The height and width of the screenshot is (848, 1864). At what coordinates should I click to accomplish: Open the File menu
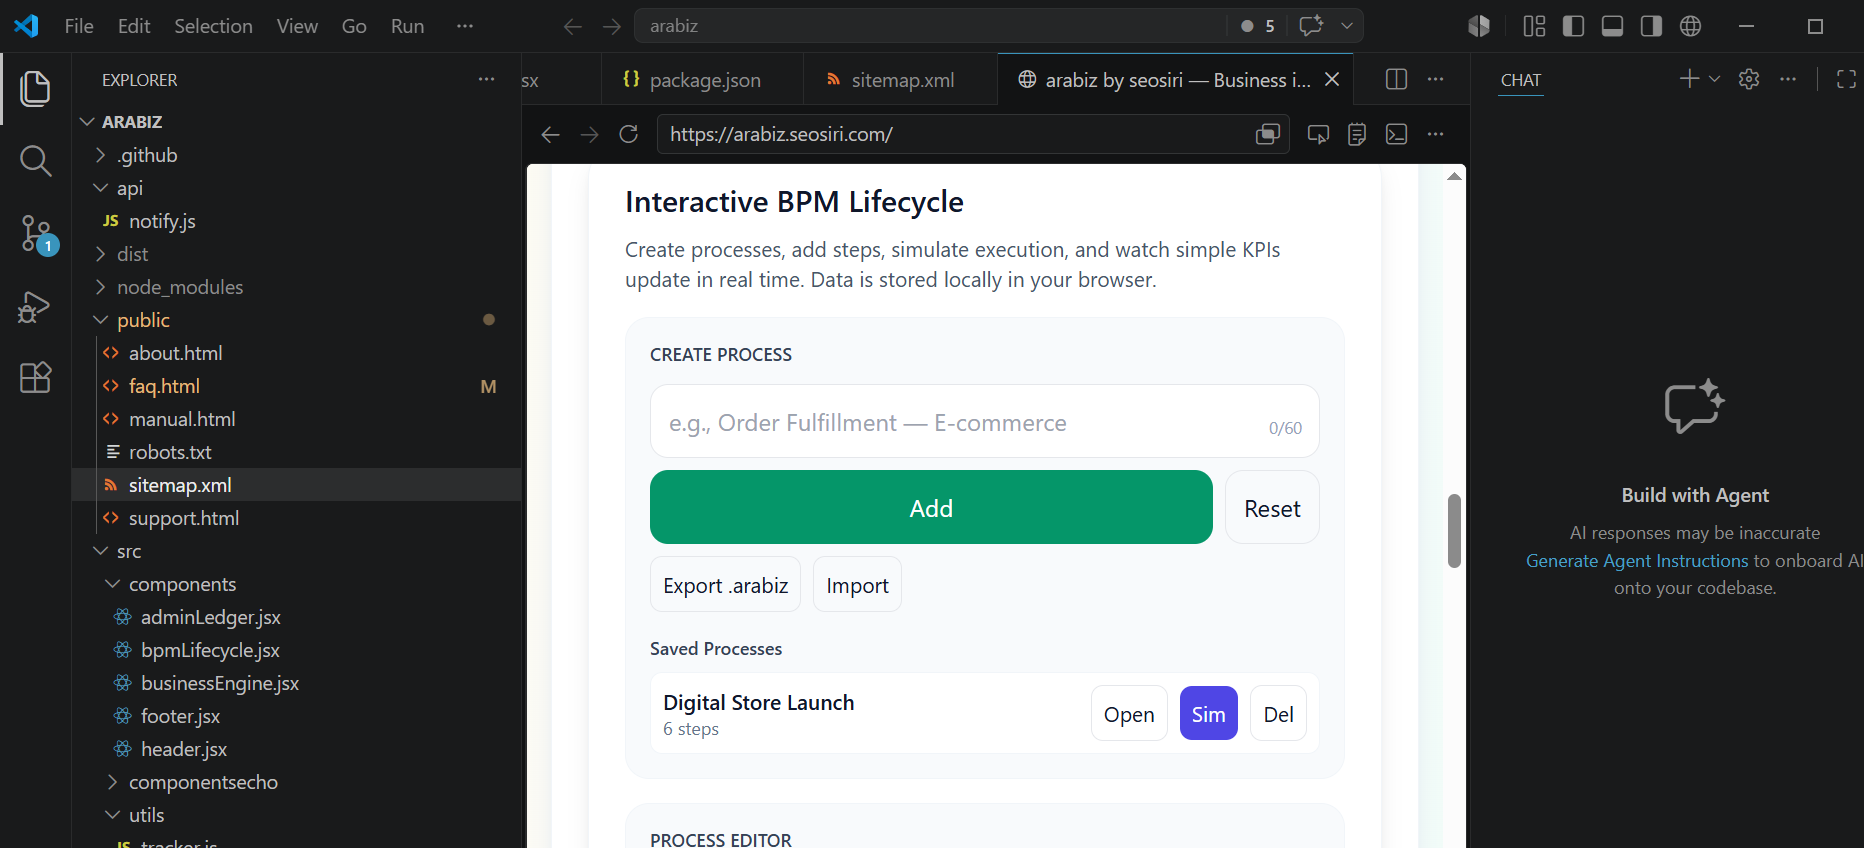pyautogui.click(x=79, y=26)
